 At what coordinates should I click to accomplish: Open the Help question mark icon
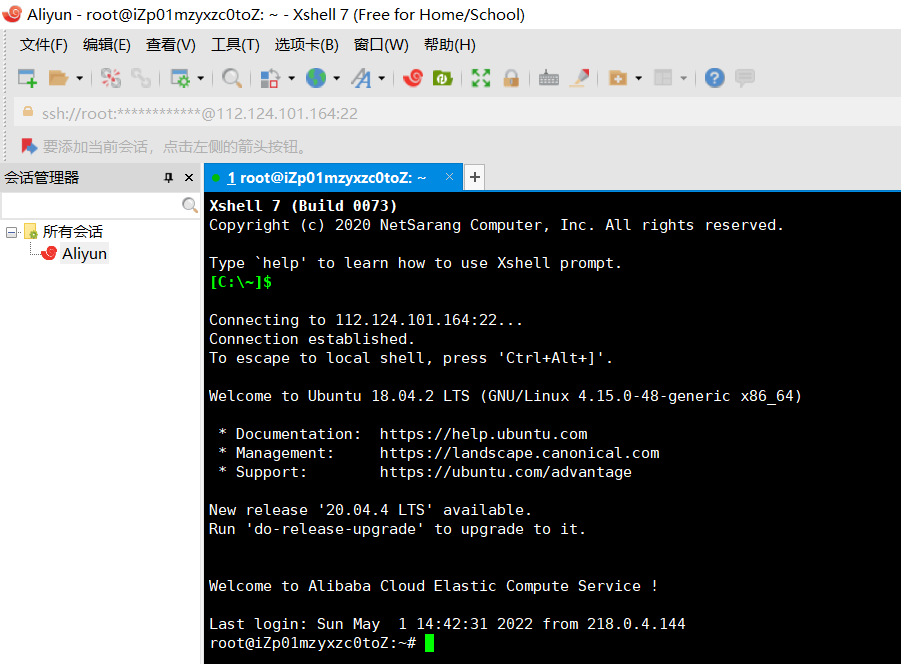click(714, 78)
